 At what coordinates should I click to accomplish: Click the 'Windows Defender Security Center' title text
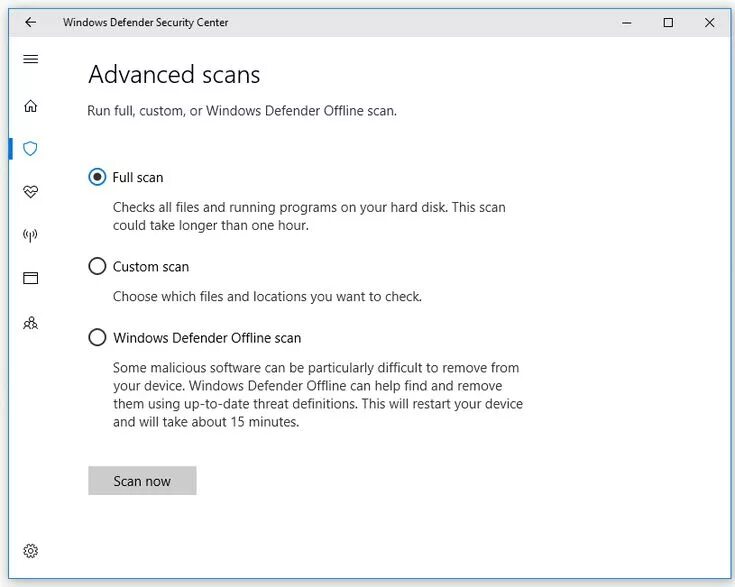click(x=146, y=23)
